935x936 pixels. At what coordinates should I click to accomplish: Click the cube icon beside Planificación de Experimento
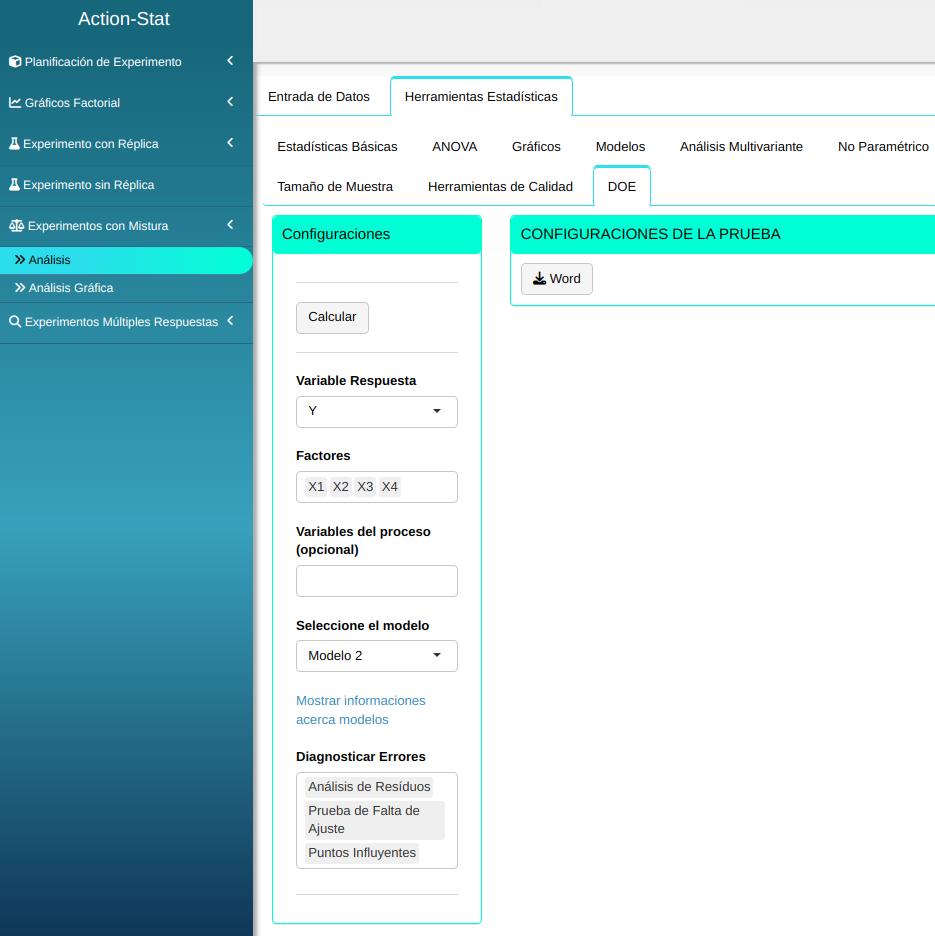coord(15,62)
